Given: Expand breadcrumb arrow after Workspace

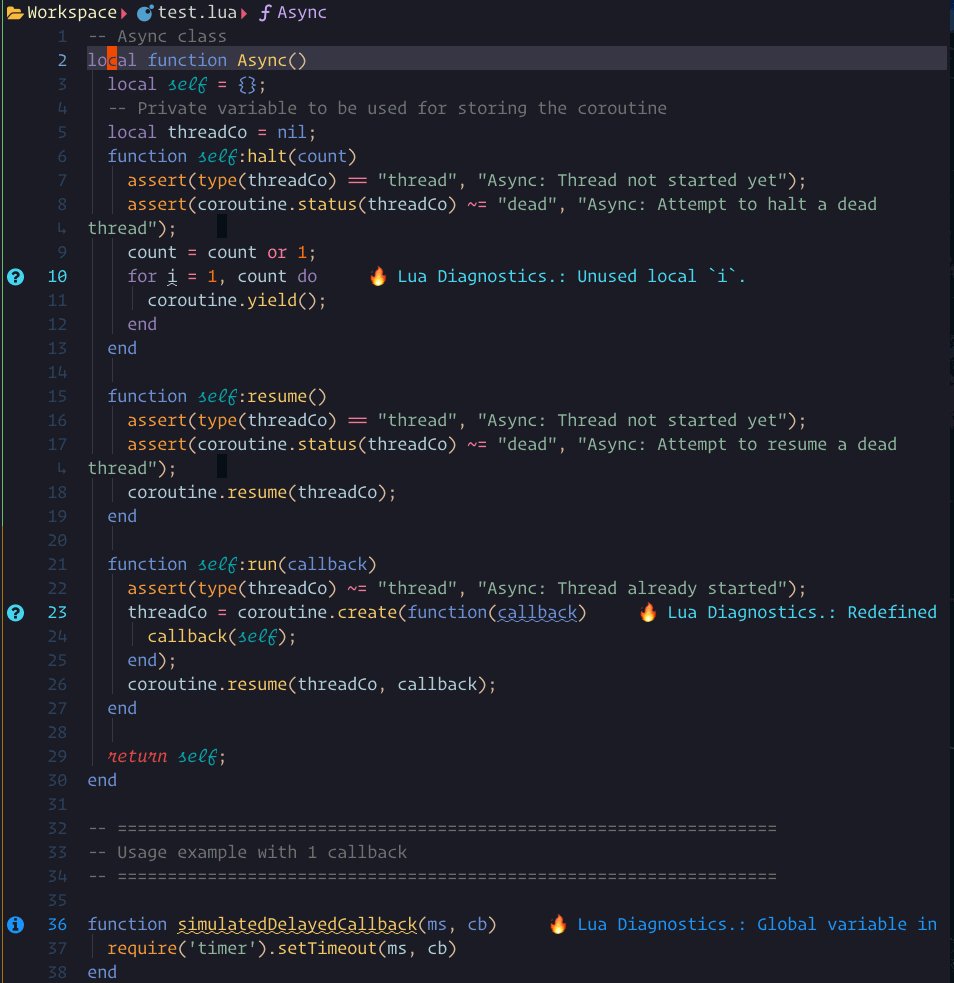Looking at the screenshot, I should (x=124, y=13).
